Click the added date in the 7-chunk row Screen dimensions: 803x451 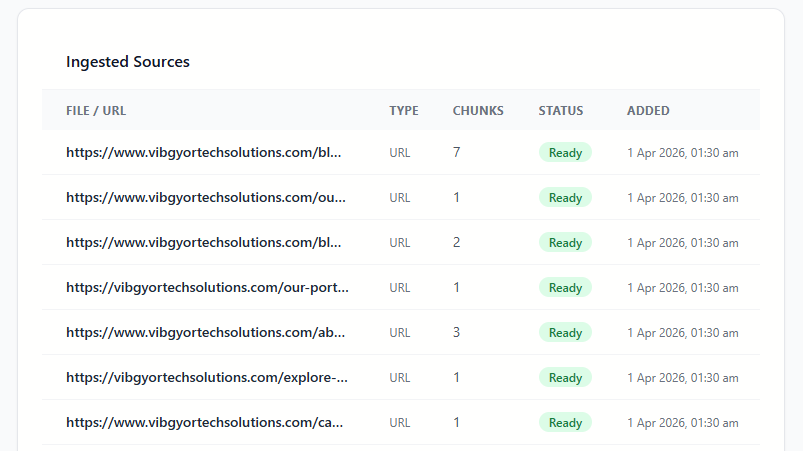(x=683, y=153)
